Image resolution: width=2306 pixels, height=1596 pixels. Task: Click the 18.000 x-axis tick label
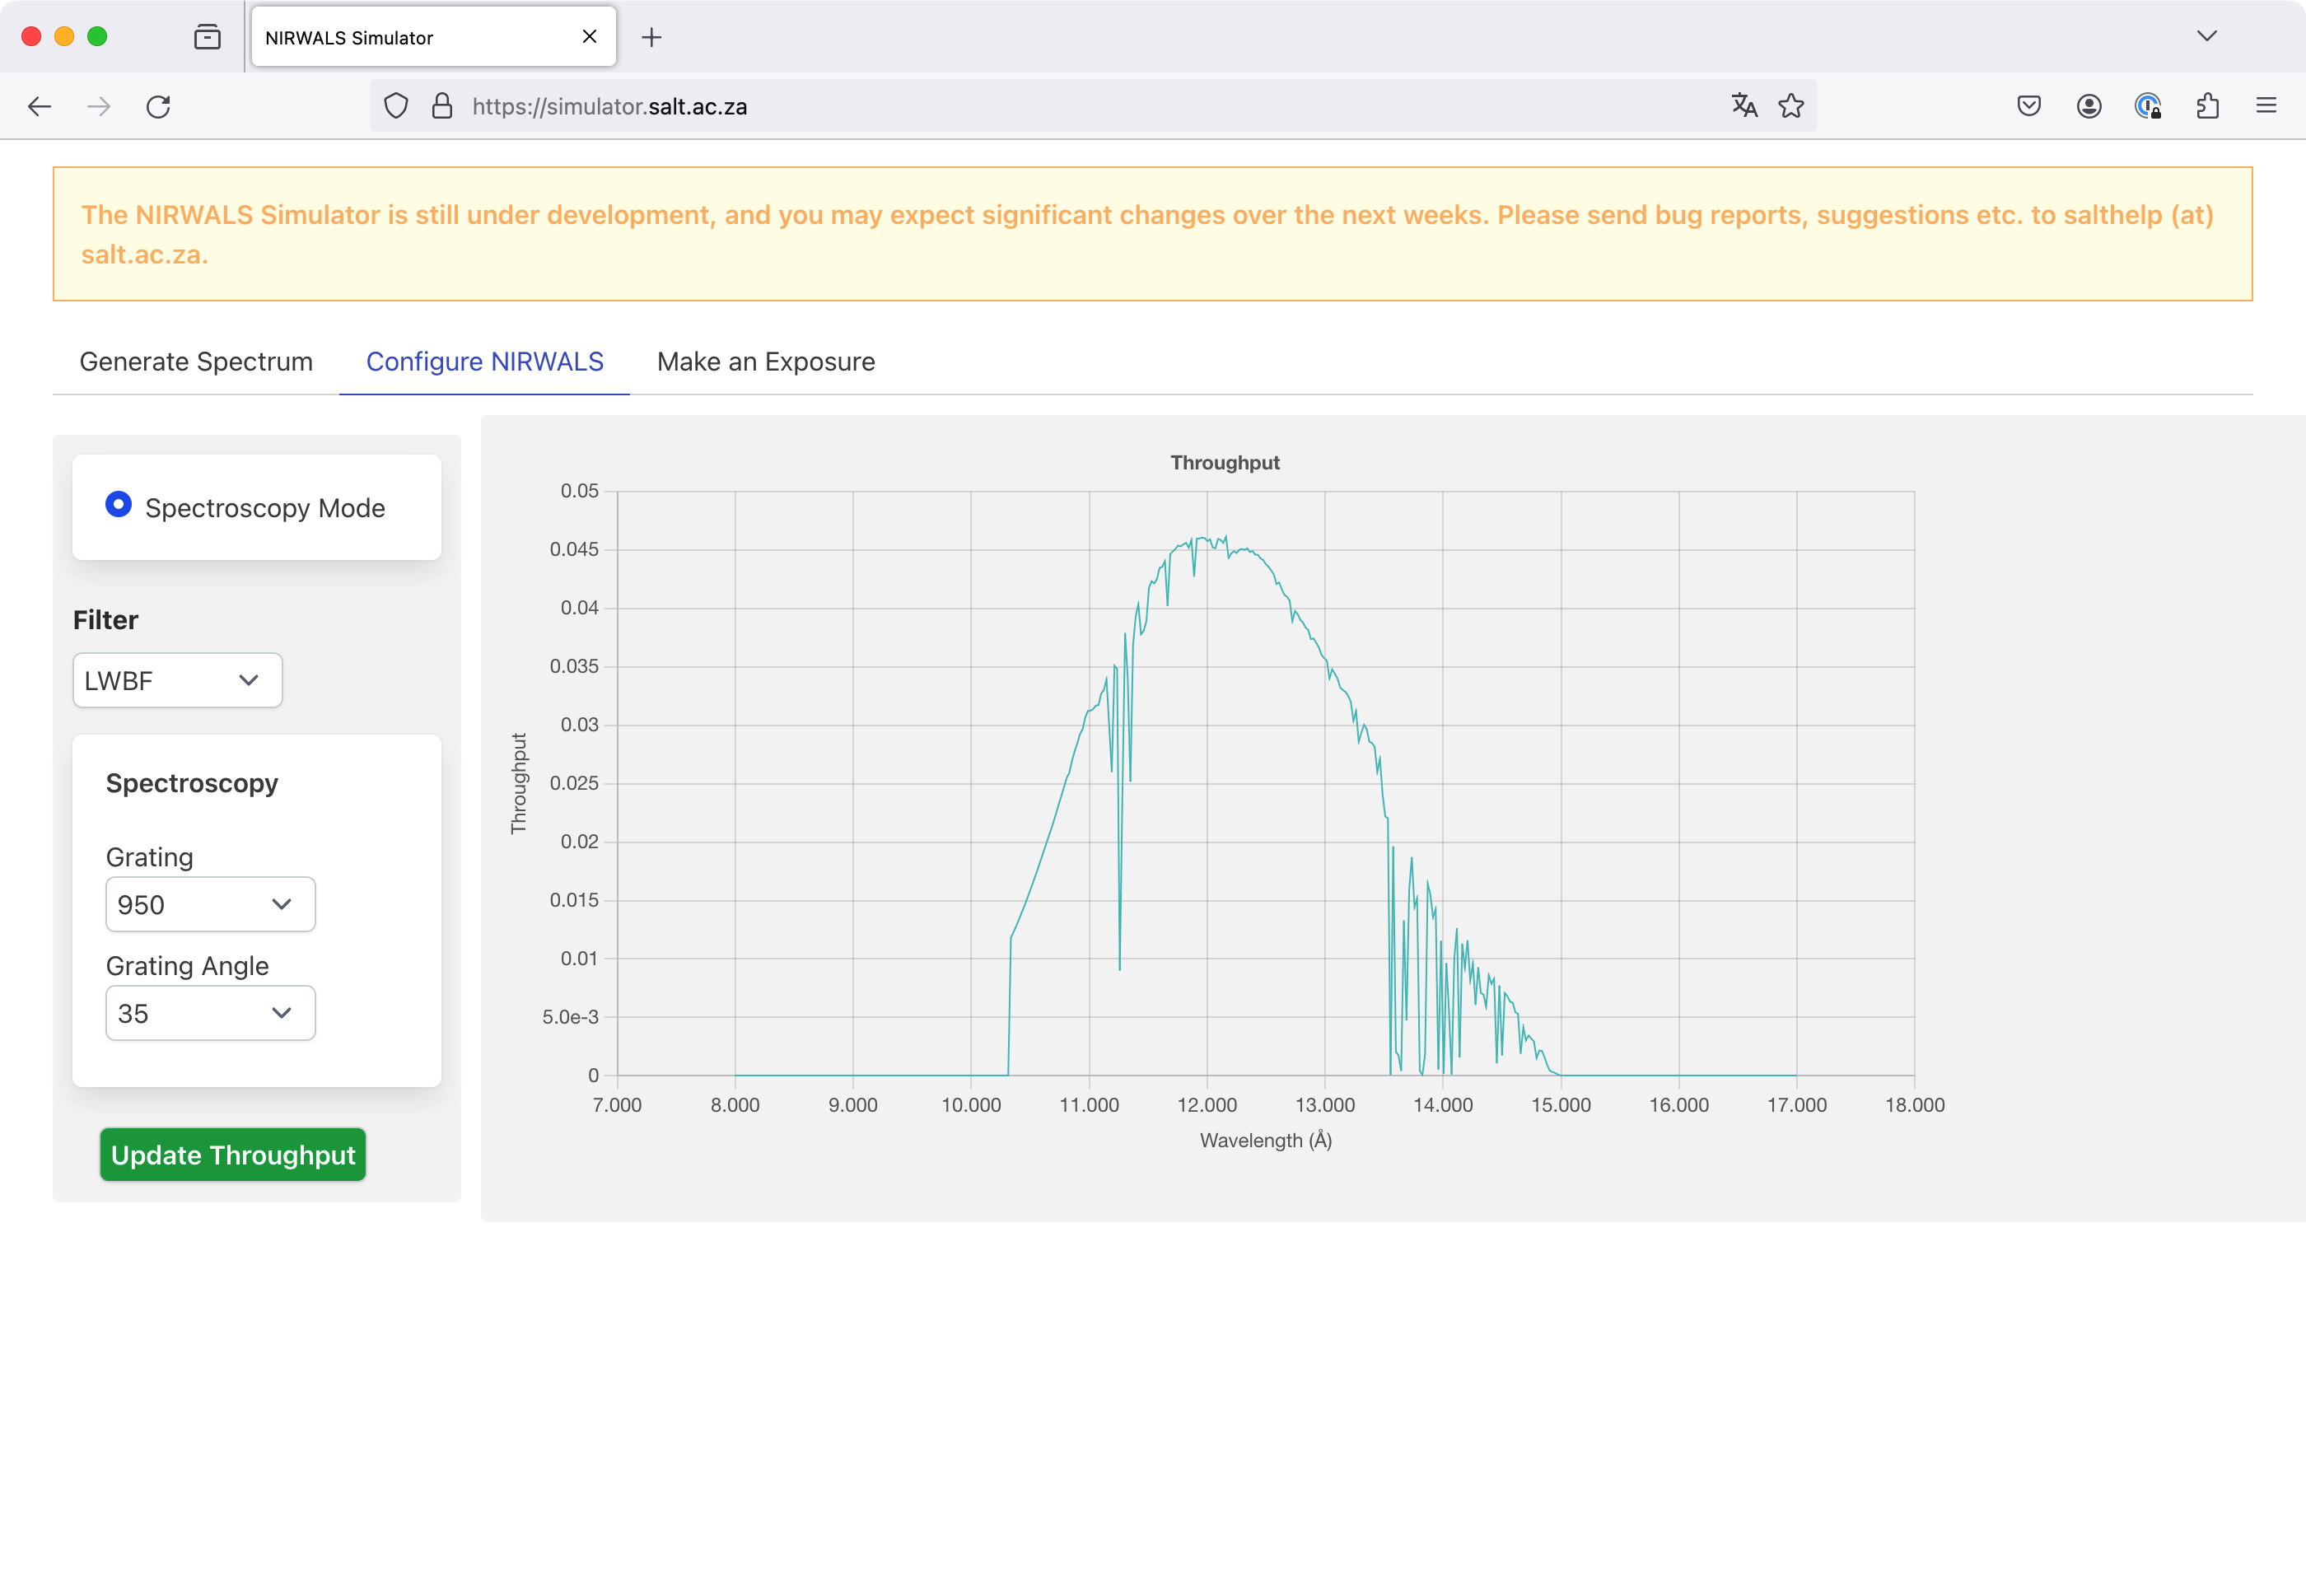click(1915, 1105)
